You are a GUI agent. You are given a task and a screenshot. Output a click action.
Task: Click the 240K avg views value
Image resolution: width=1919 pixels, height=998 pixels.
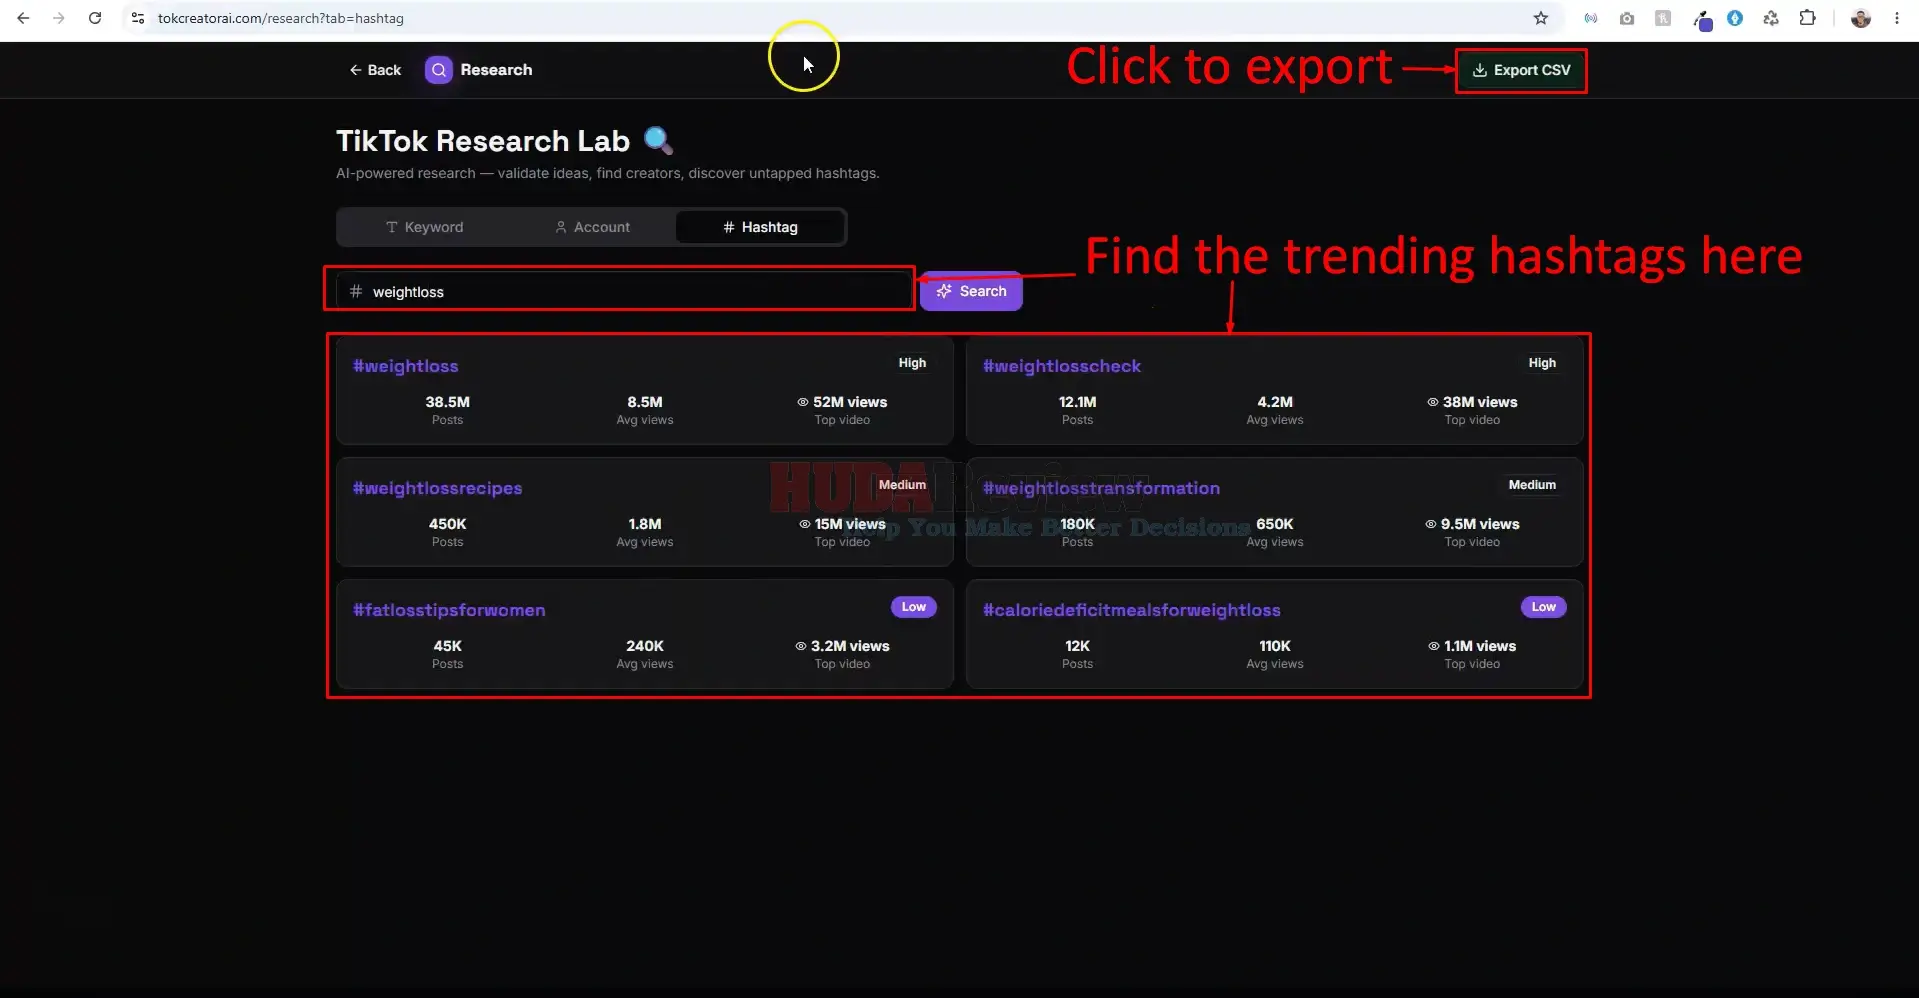pos(645,646)
